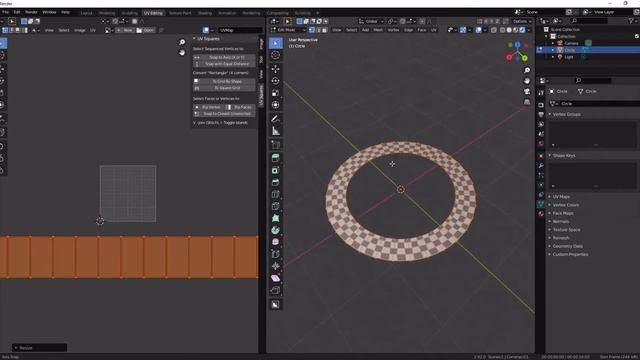640x360 pixels.
Task: Select the Bevel tool
Action: (x=276, y=182)
